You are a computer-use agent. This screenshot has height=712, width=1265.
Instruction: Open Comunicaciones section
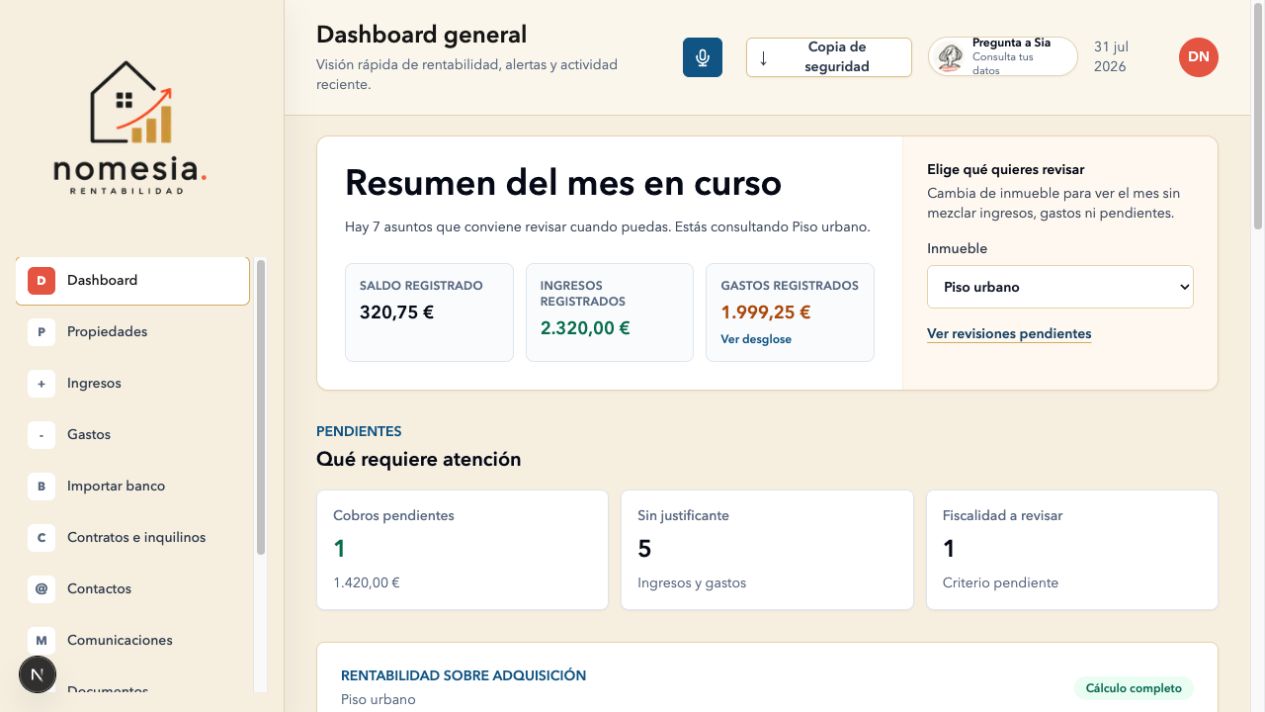132,641
